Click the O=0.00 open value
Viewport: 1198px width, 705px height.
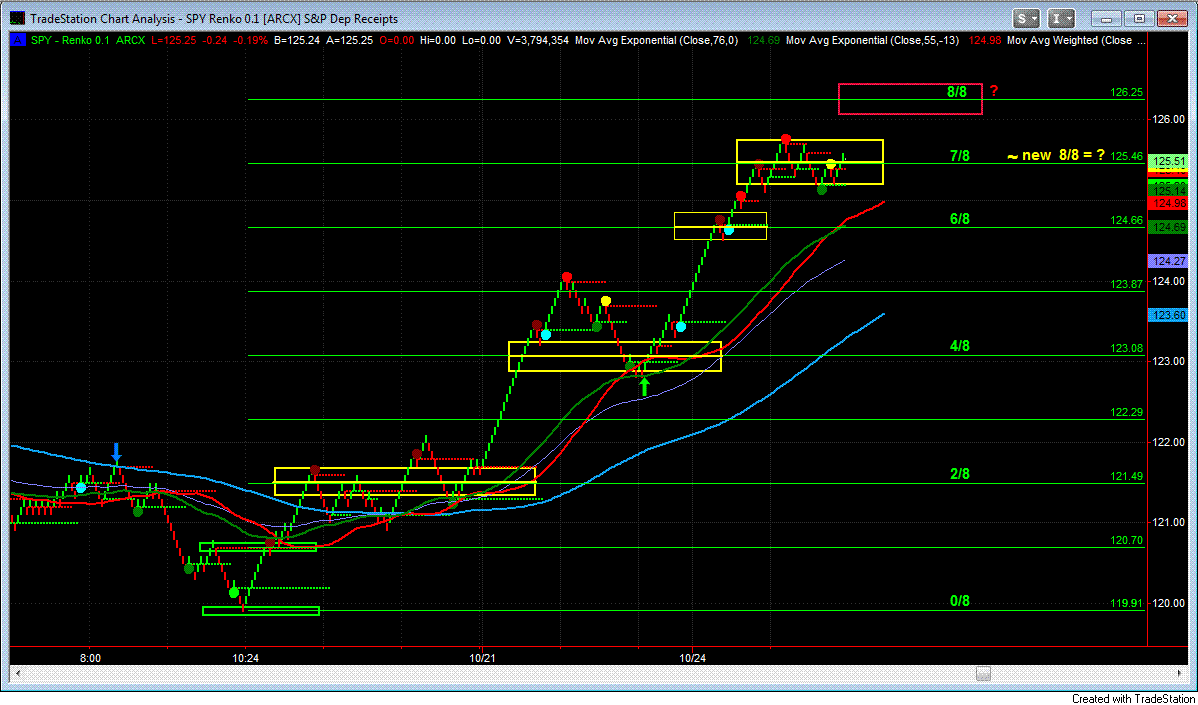tap(396, 40)
